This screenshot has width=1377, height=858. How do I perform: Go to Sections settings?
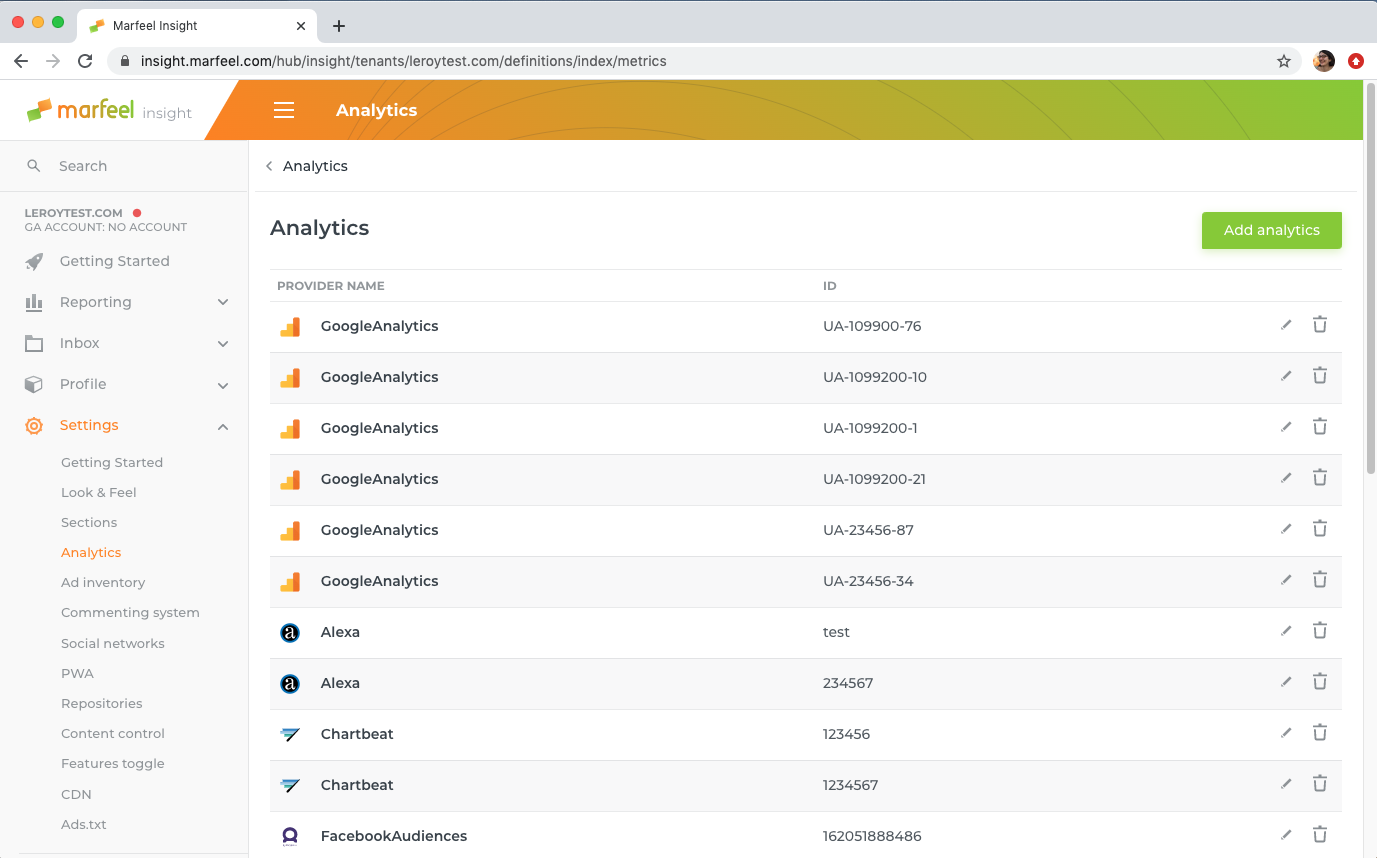coord(89,522)
